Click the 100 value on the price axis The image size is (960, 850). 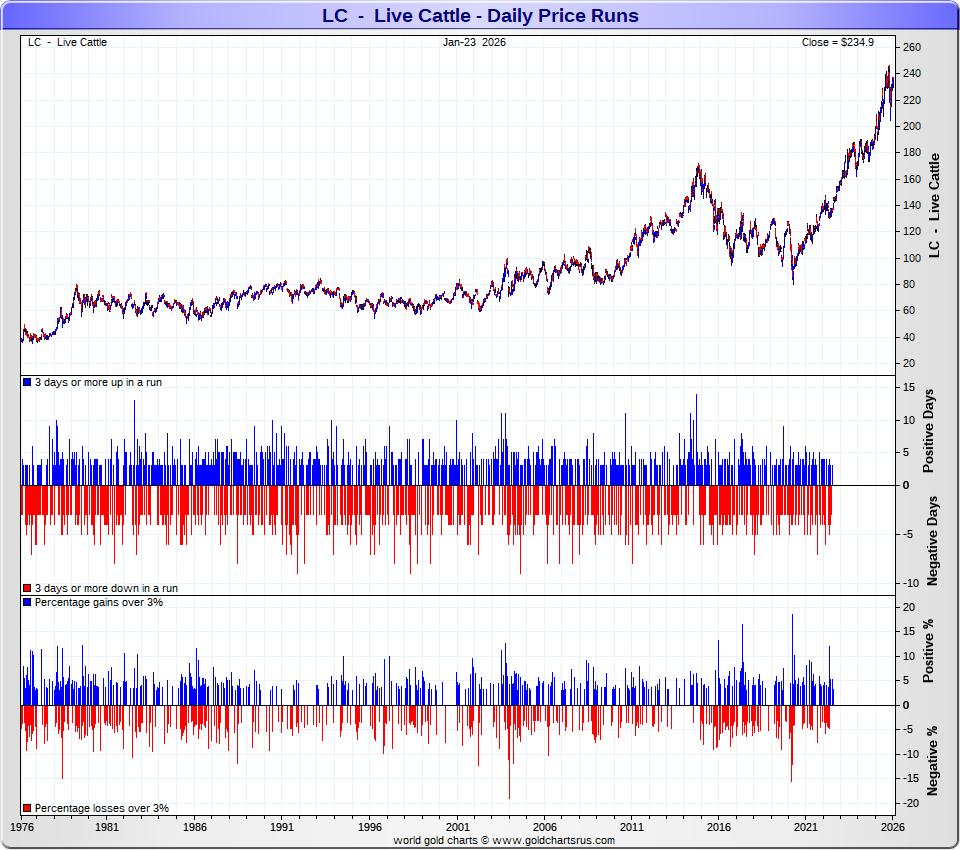point(911,258)
